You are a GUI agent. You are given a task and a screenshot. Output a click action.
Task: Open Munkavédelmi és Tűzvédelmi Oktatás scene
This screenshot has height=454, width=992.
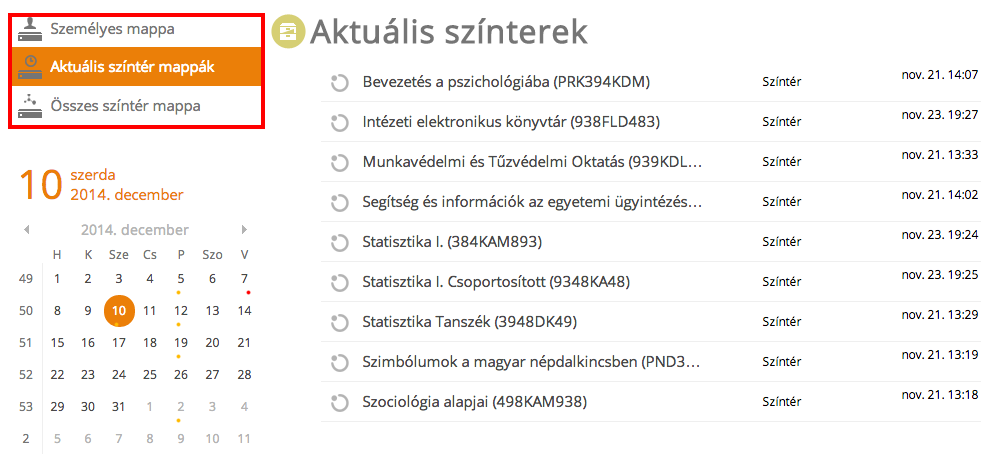tap(533, 162)
